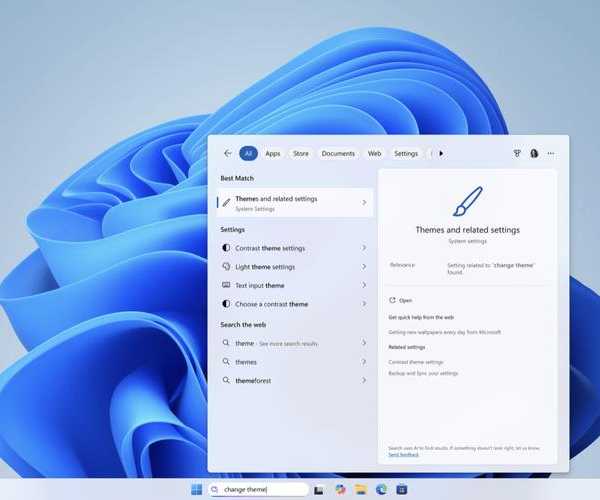Open File Explorer from the taskbar

(361, 489)
